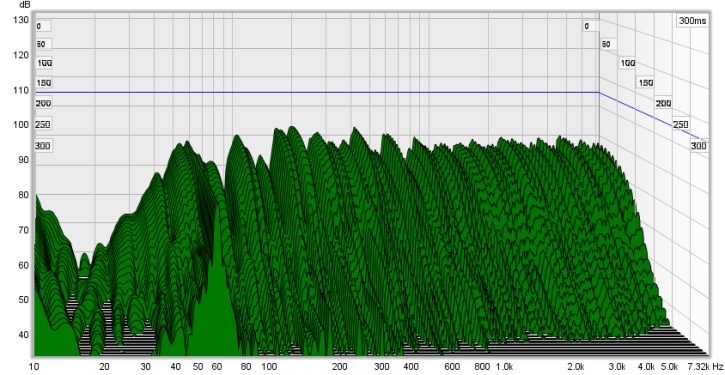Click the 1.0k frequency axis label
This screenshot has height=375, width=725.
pyautogui.click(x=504, y=366)
